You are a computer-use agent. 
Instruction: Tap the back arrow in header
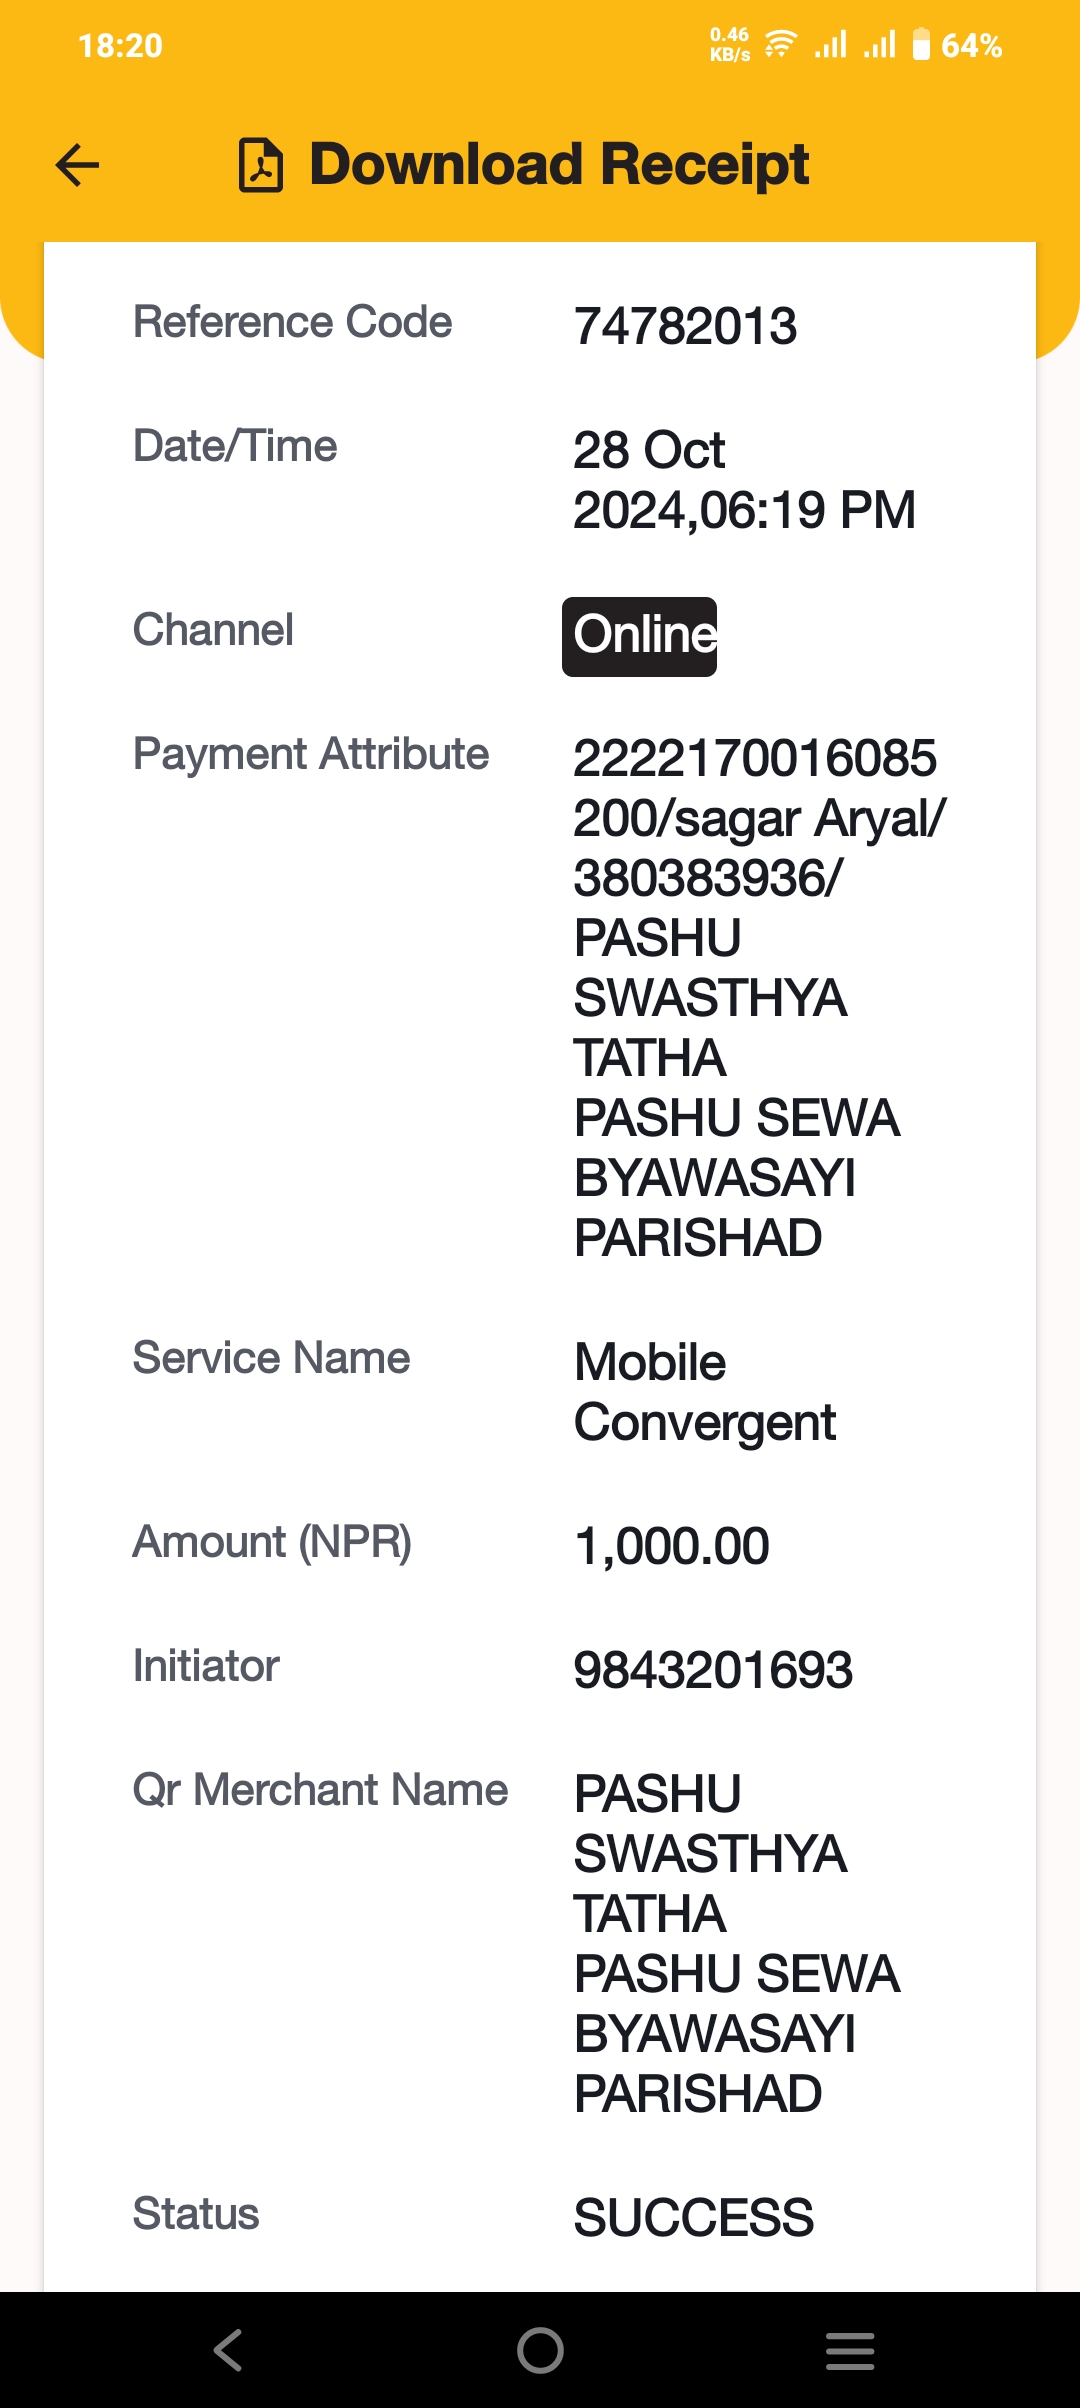(77, 165)
